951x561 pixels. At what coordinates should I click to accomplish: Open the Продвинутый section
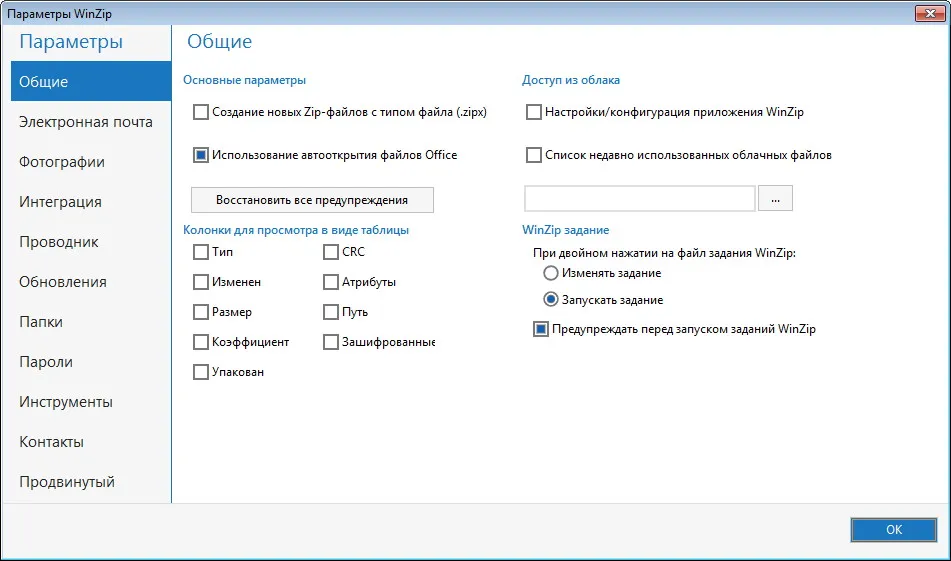(67, 482)
